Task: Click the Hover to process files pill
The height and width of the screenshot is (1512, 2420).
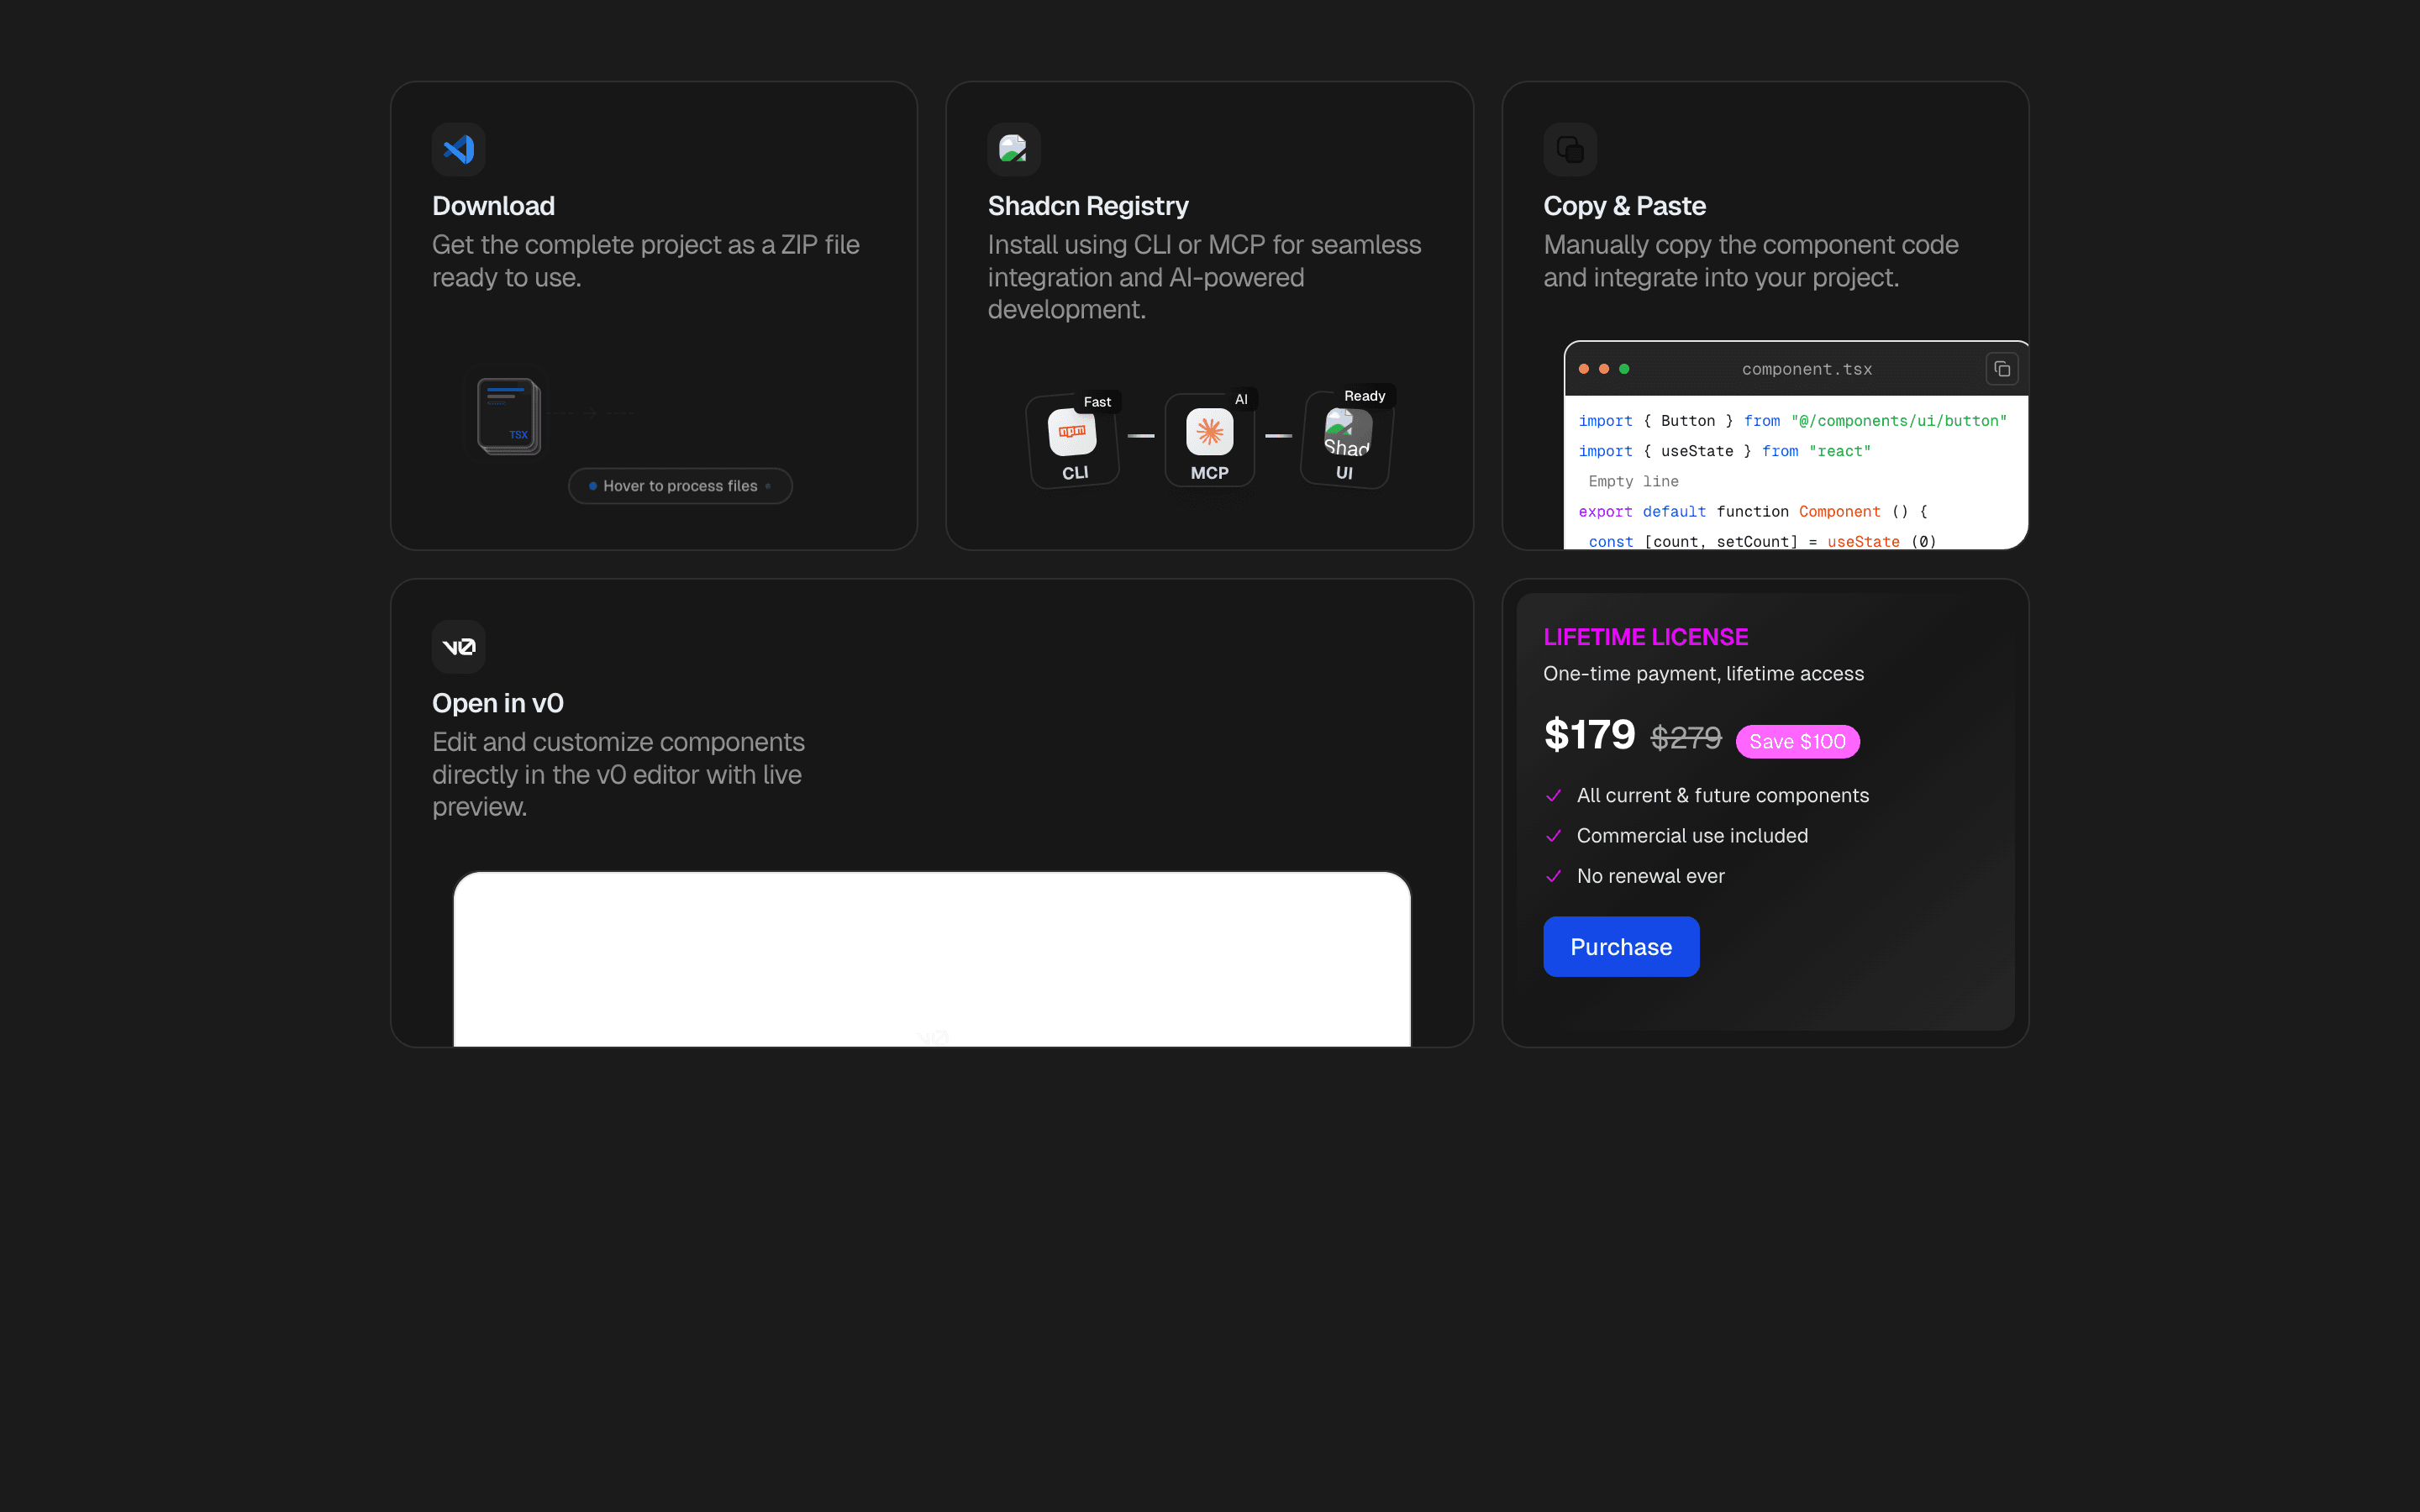Action: [680, 486]
